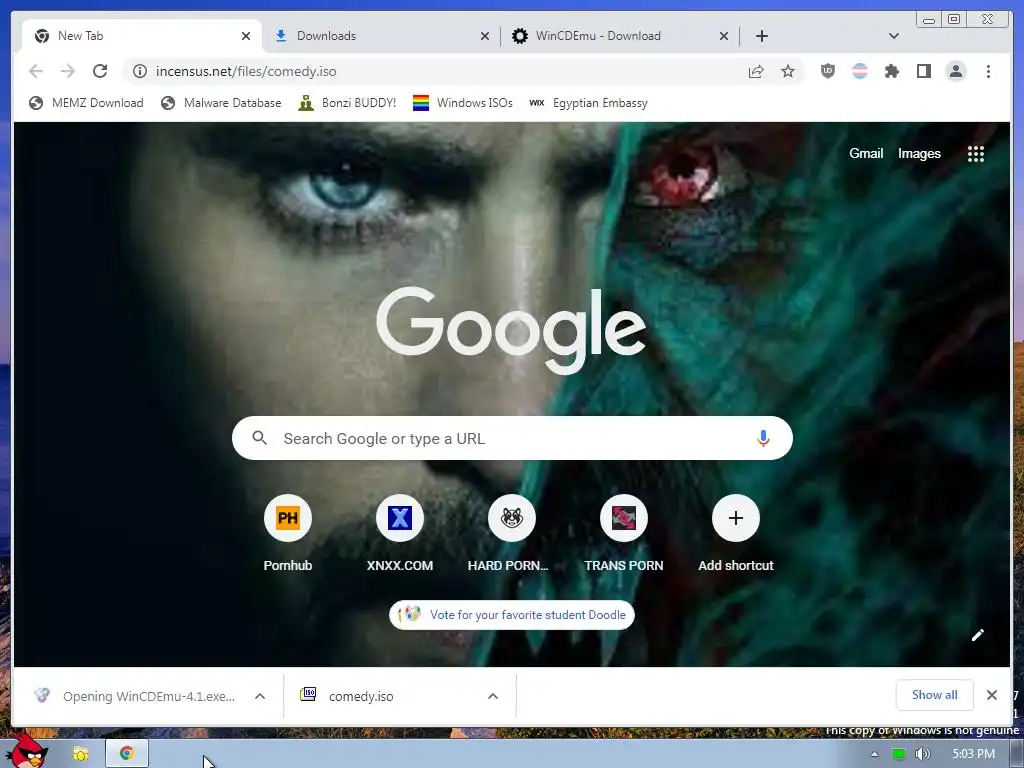Image resolution: width=1024 pixels, height=768 pixels.
Task: Close the downloads bar
Action: tap(991, 695)
